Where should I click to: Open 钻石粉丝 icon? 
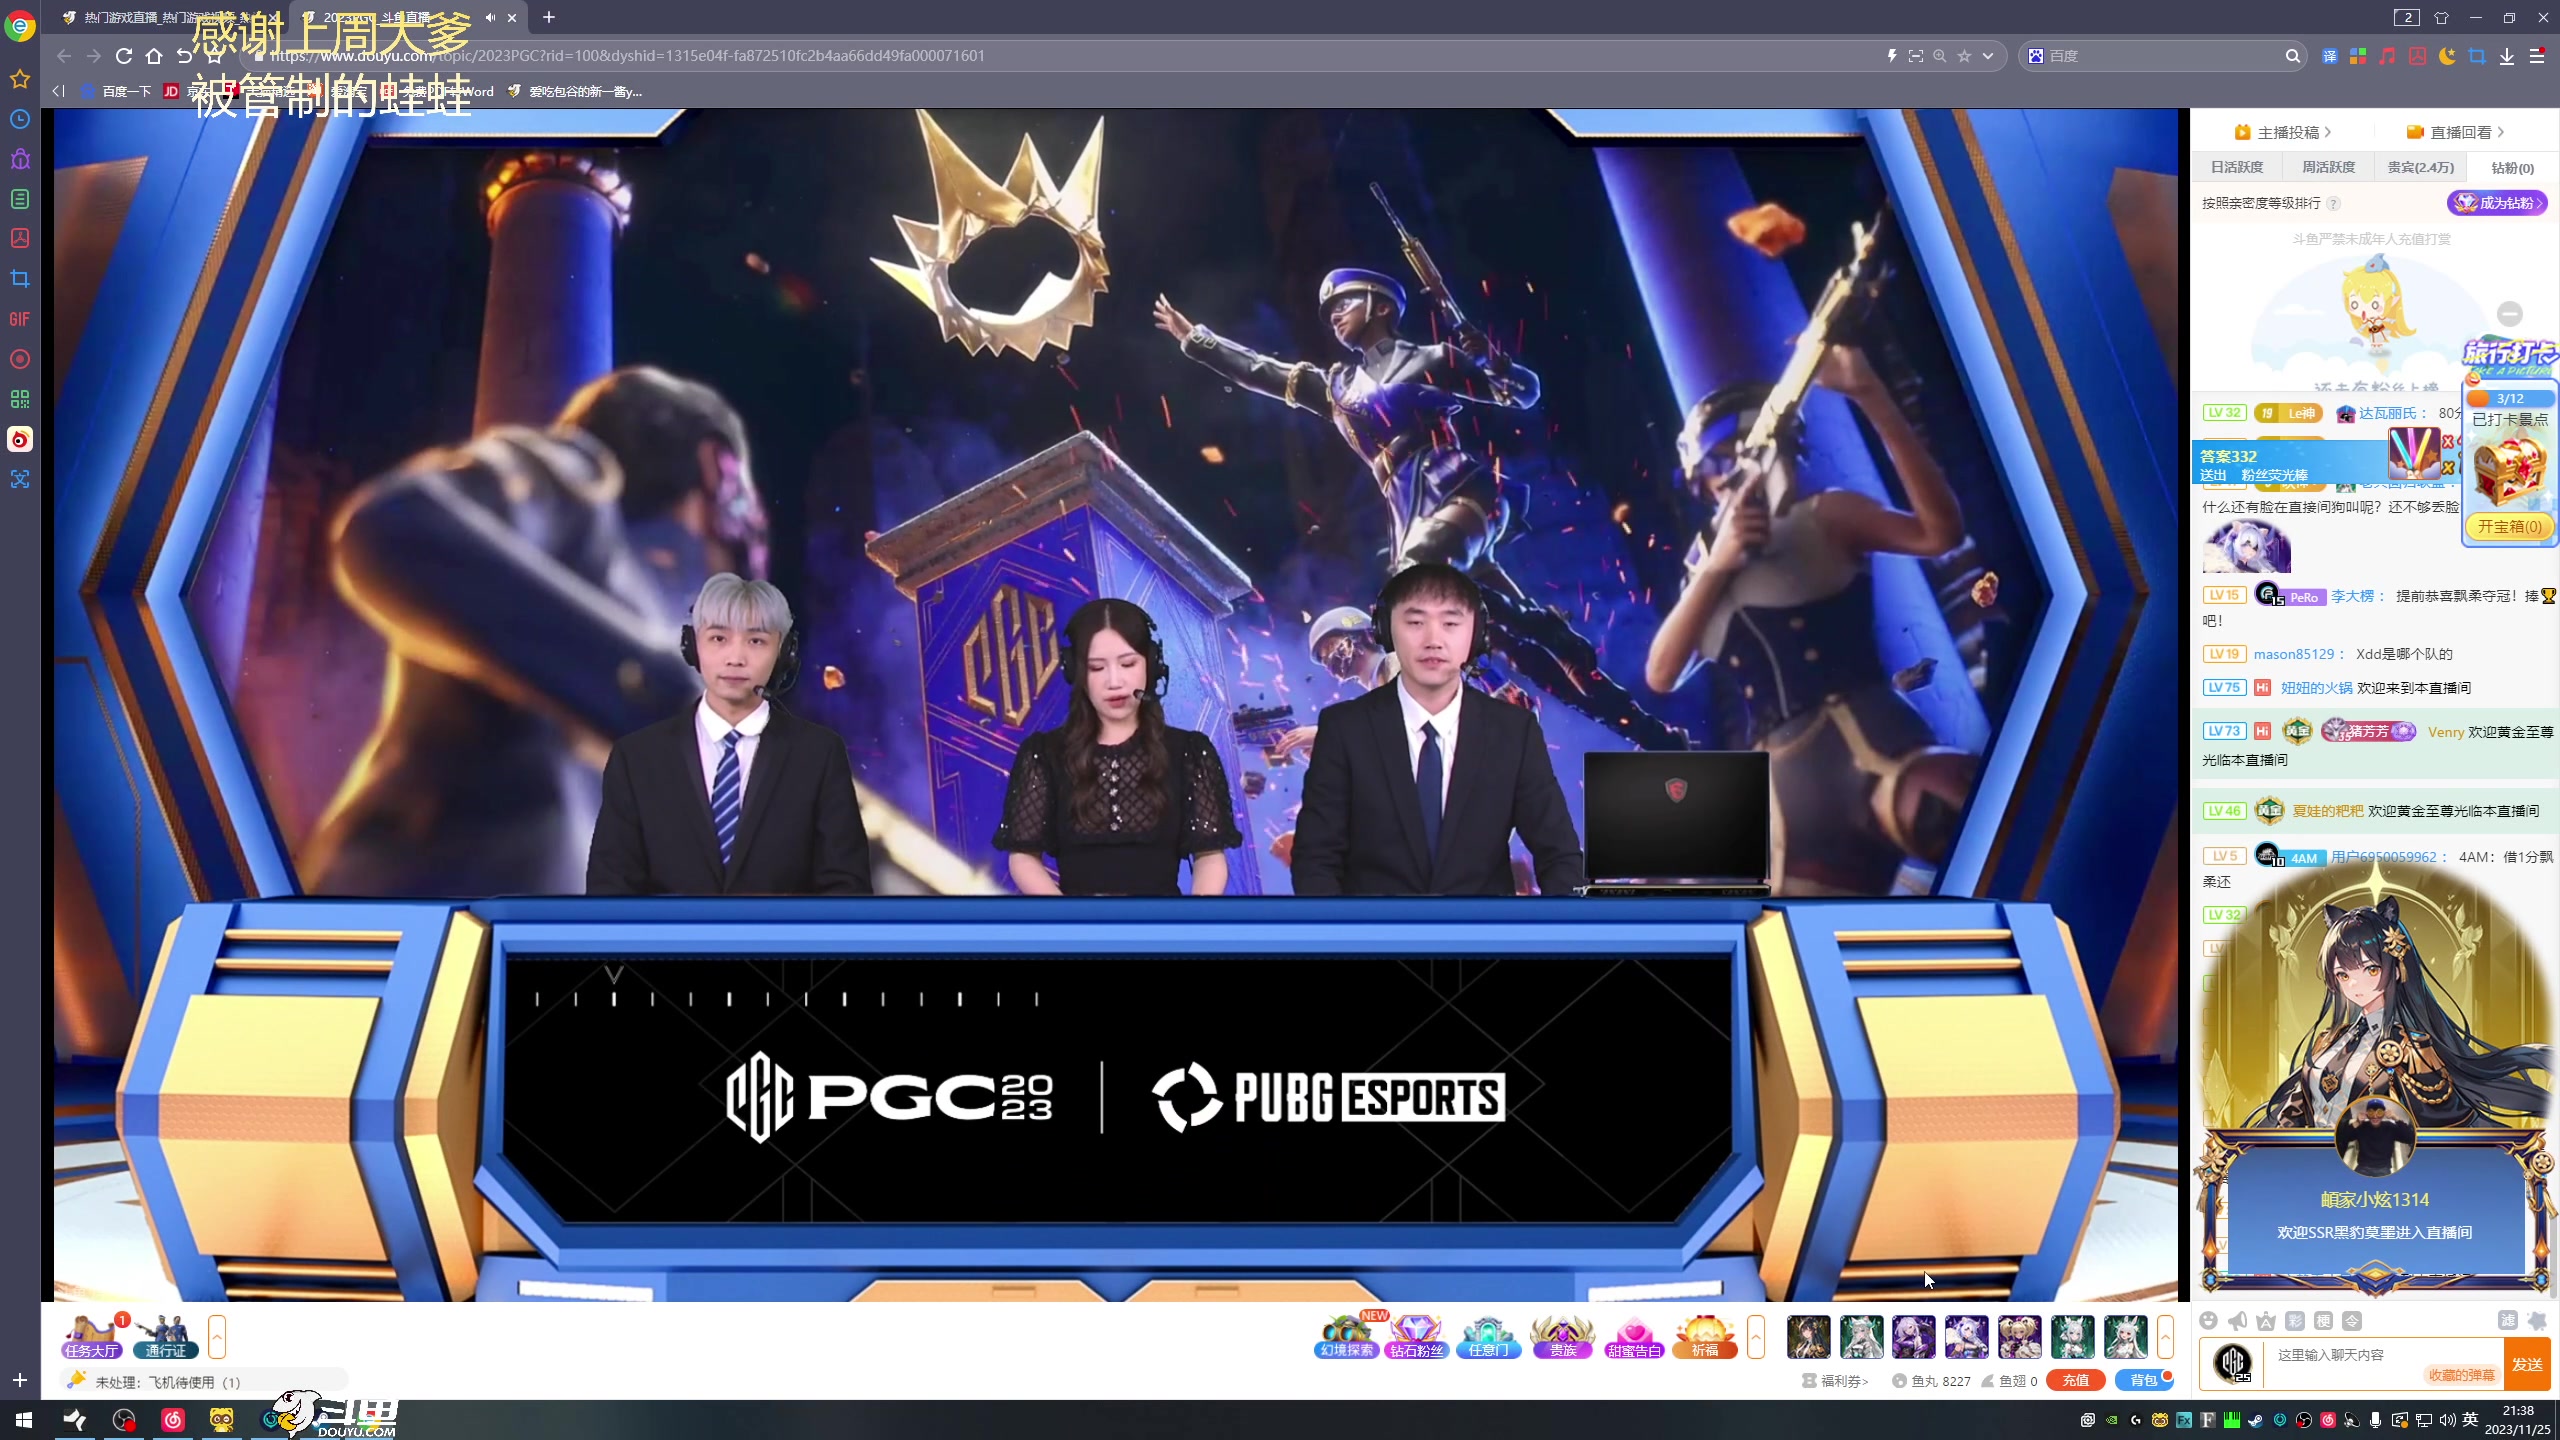pos(1417,1337)
